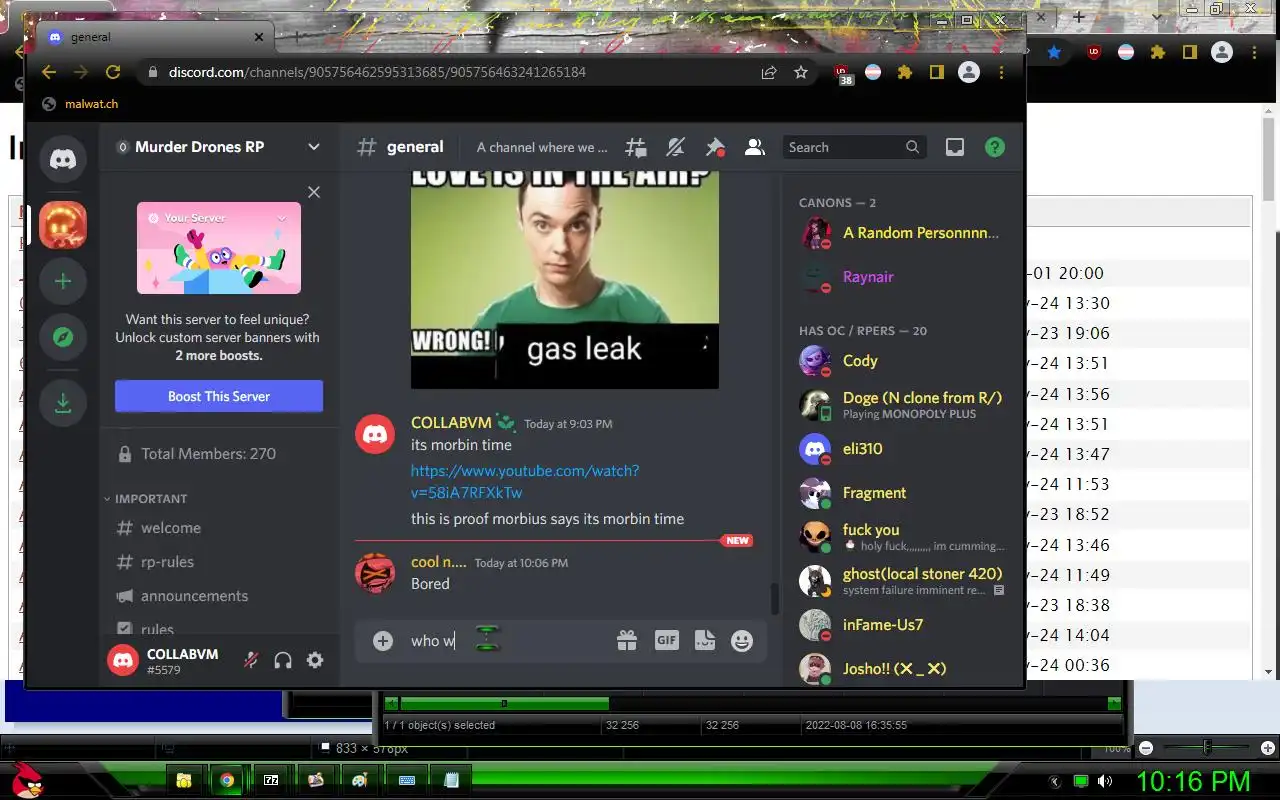Open member Cody in the member list
Screen dimensions: 1280x800
pos(901,361)
